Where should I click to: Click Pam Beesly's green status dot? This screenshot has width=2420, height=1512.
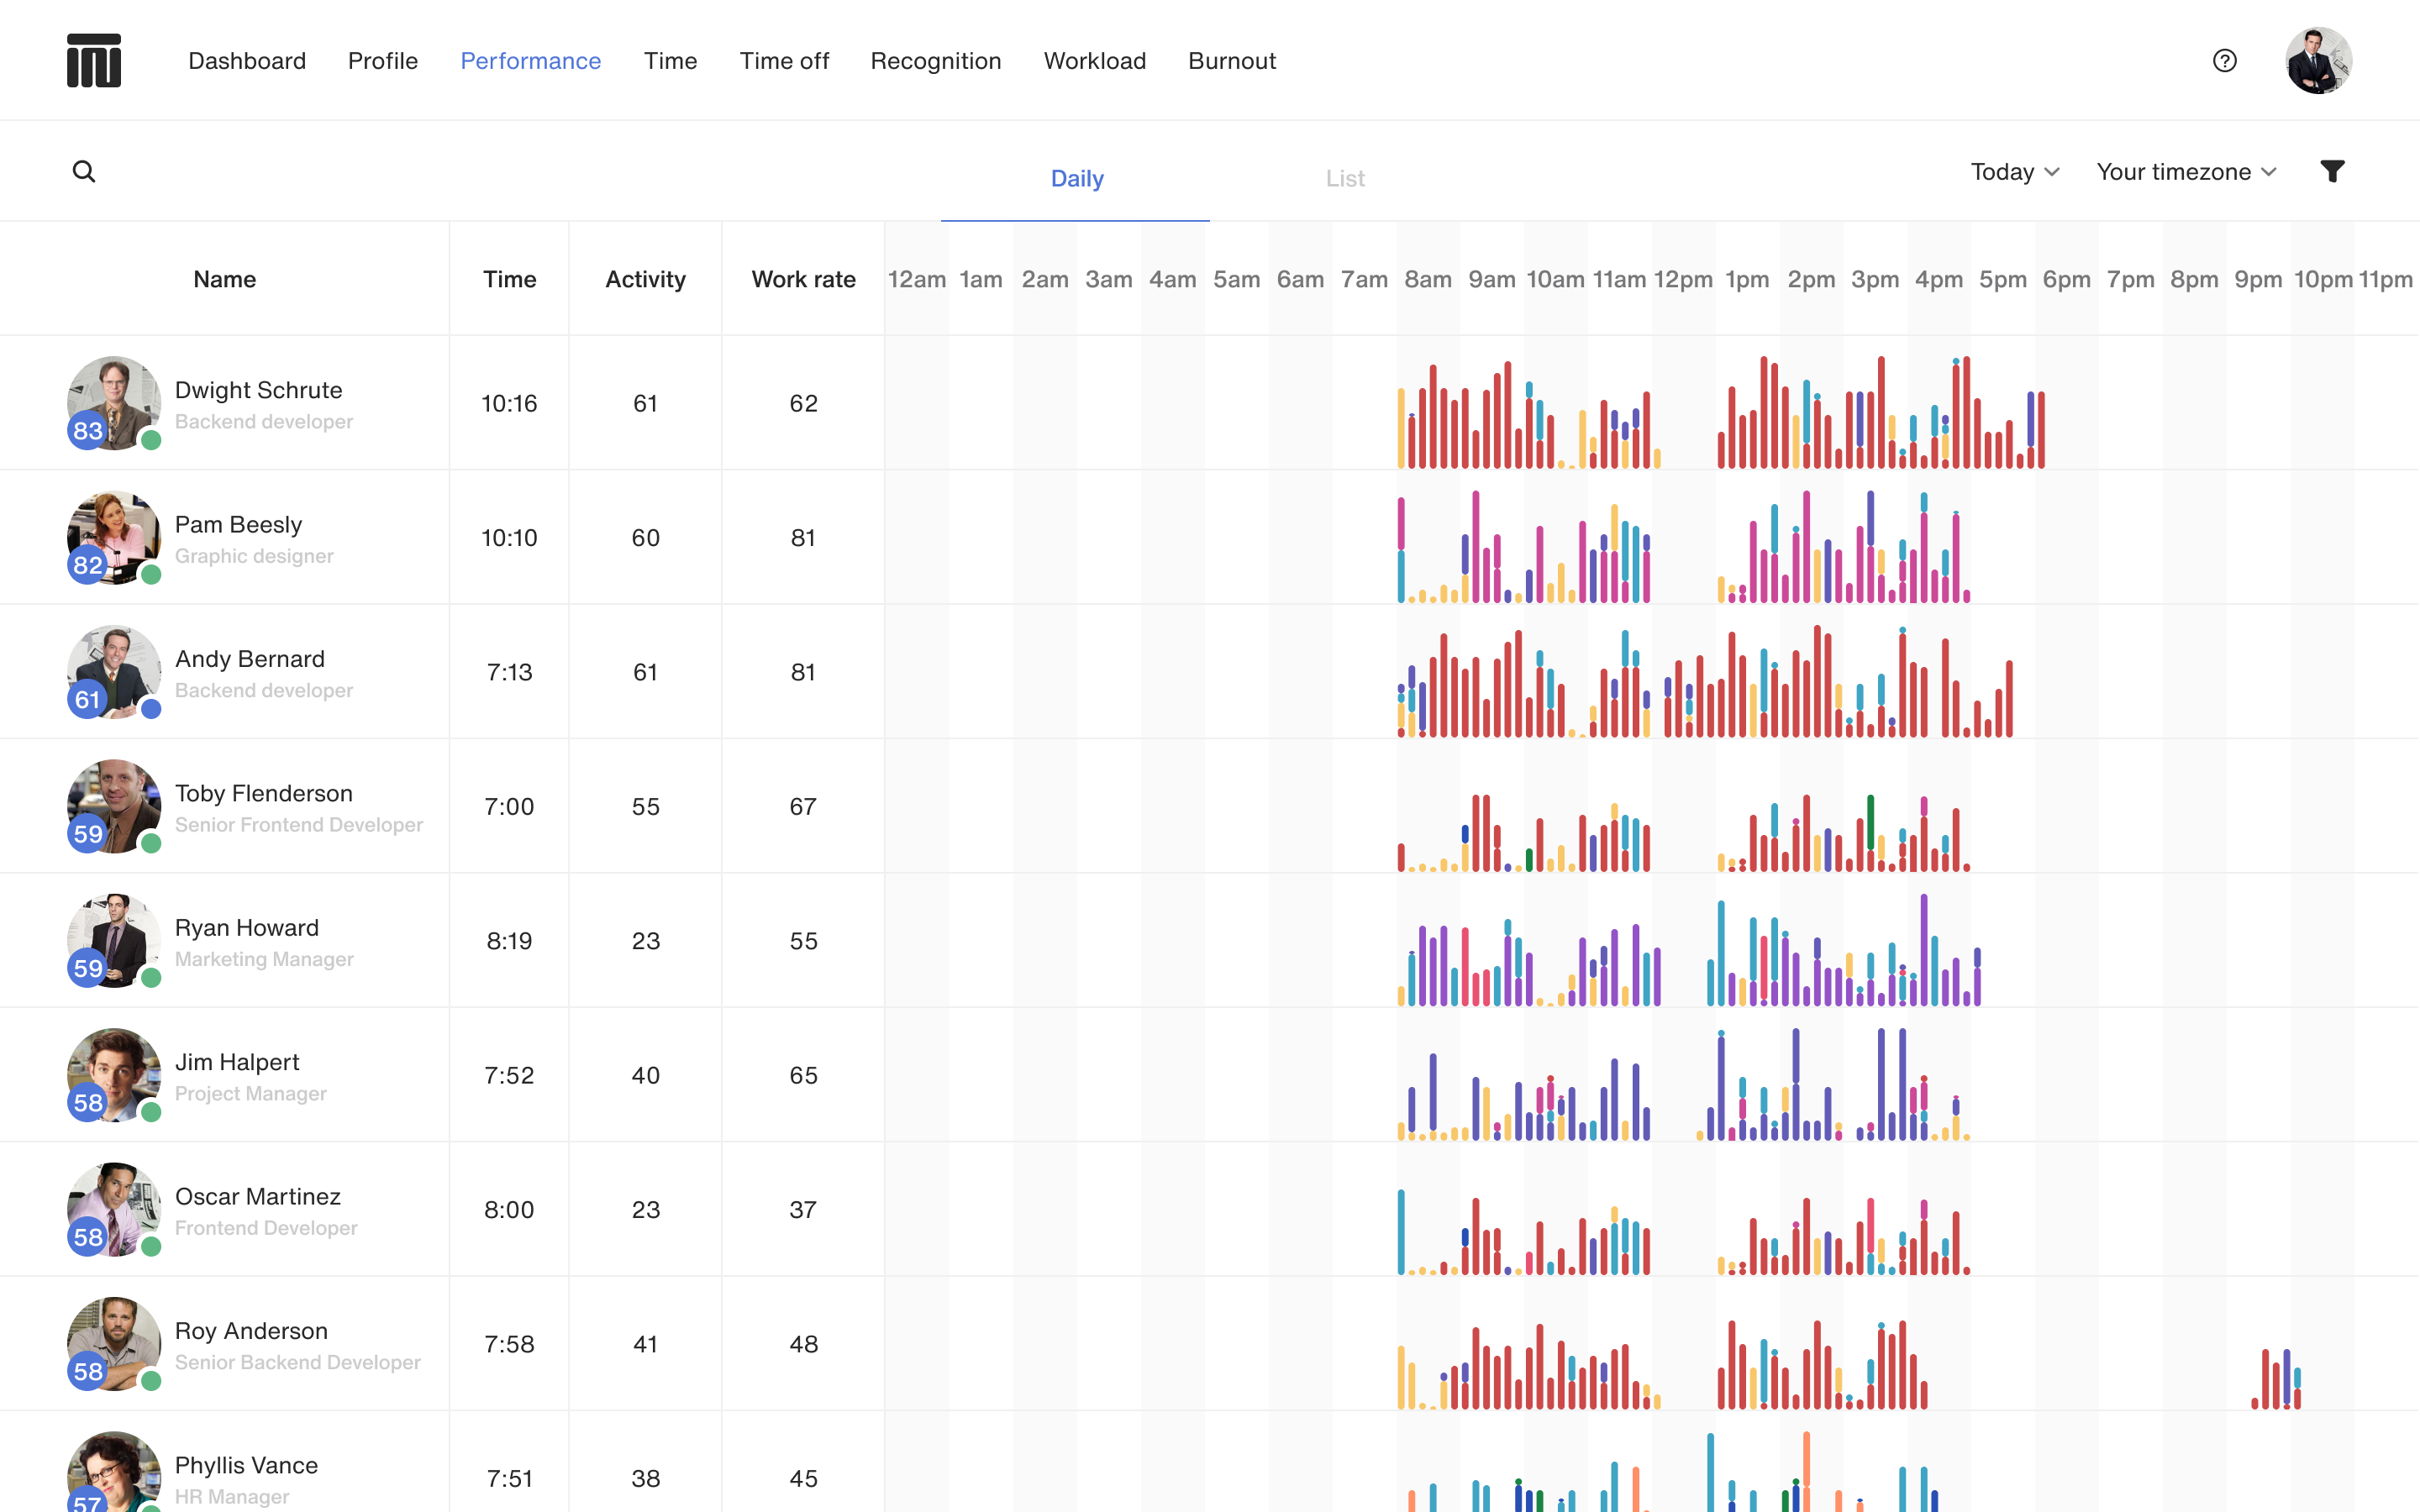click(151, 574)
